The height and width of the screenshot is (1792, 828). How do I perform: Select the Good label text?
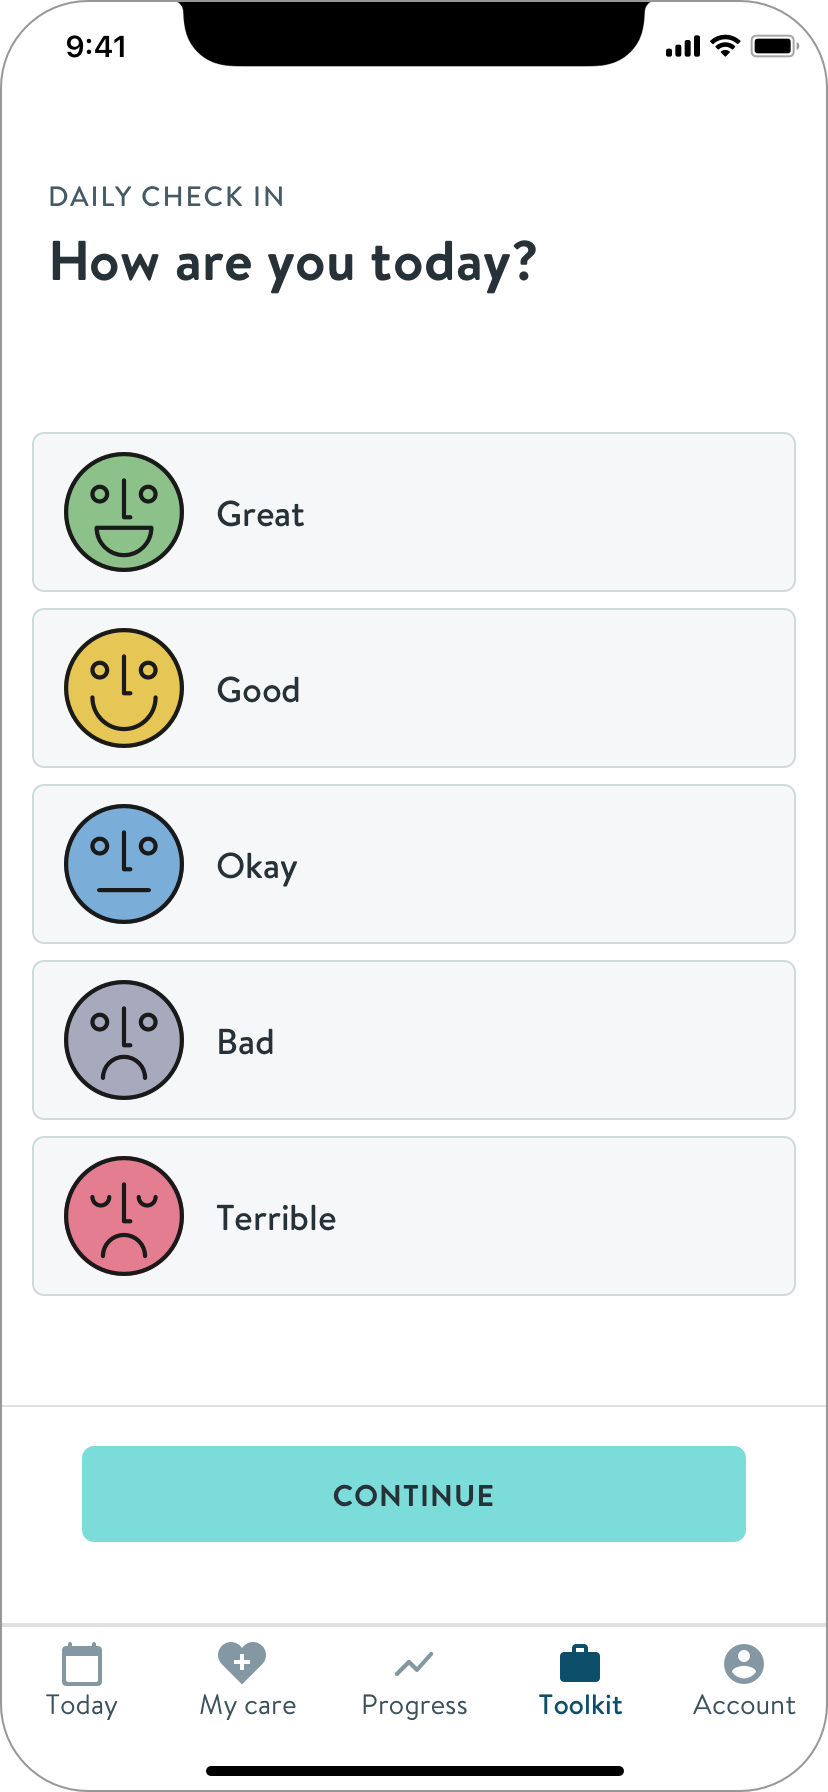pyautogui.click(x=259, y=690)
